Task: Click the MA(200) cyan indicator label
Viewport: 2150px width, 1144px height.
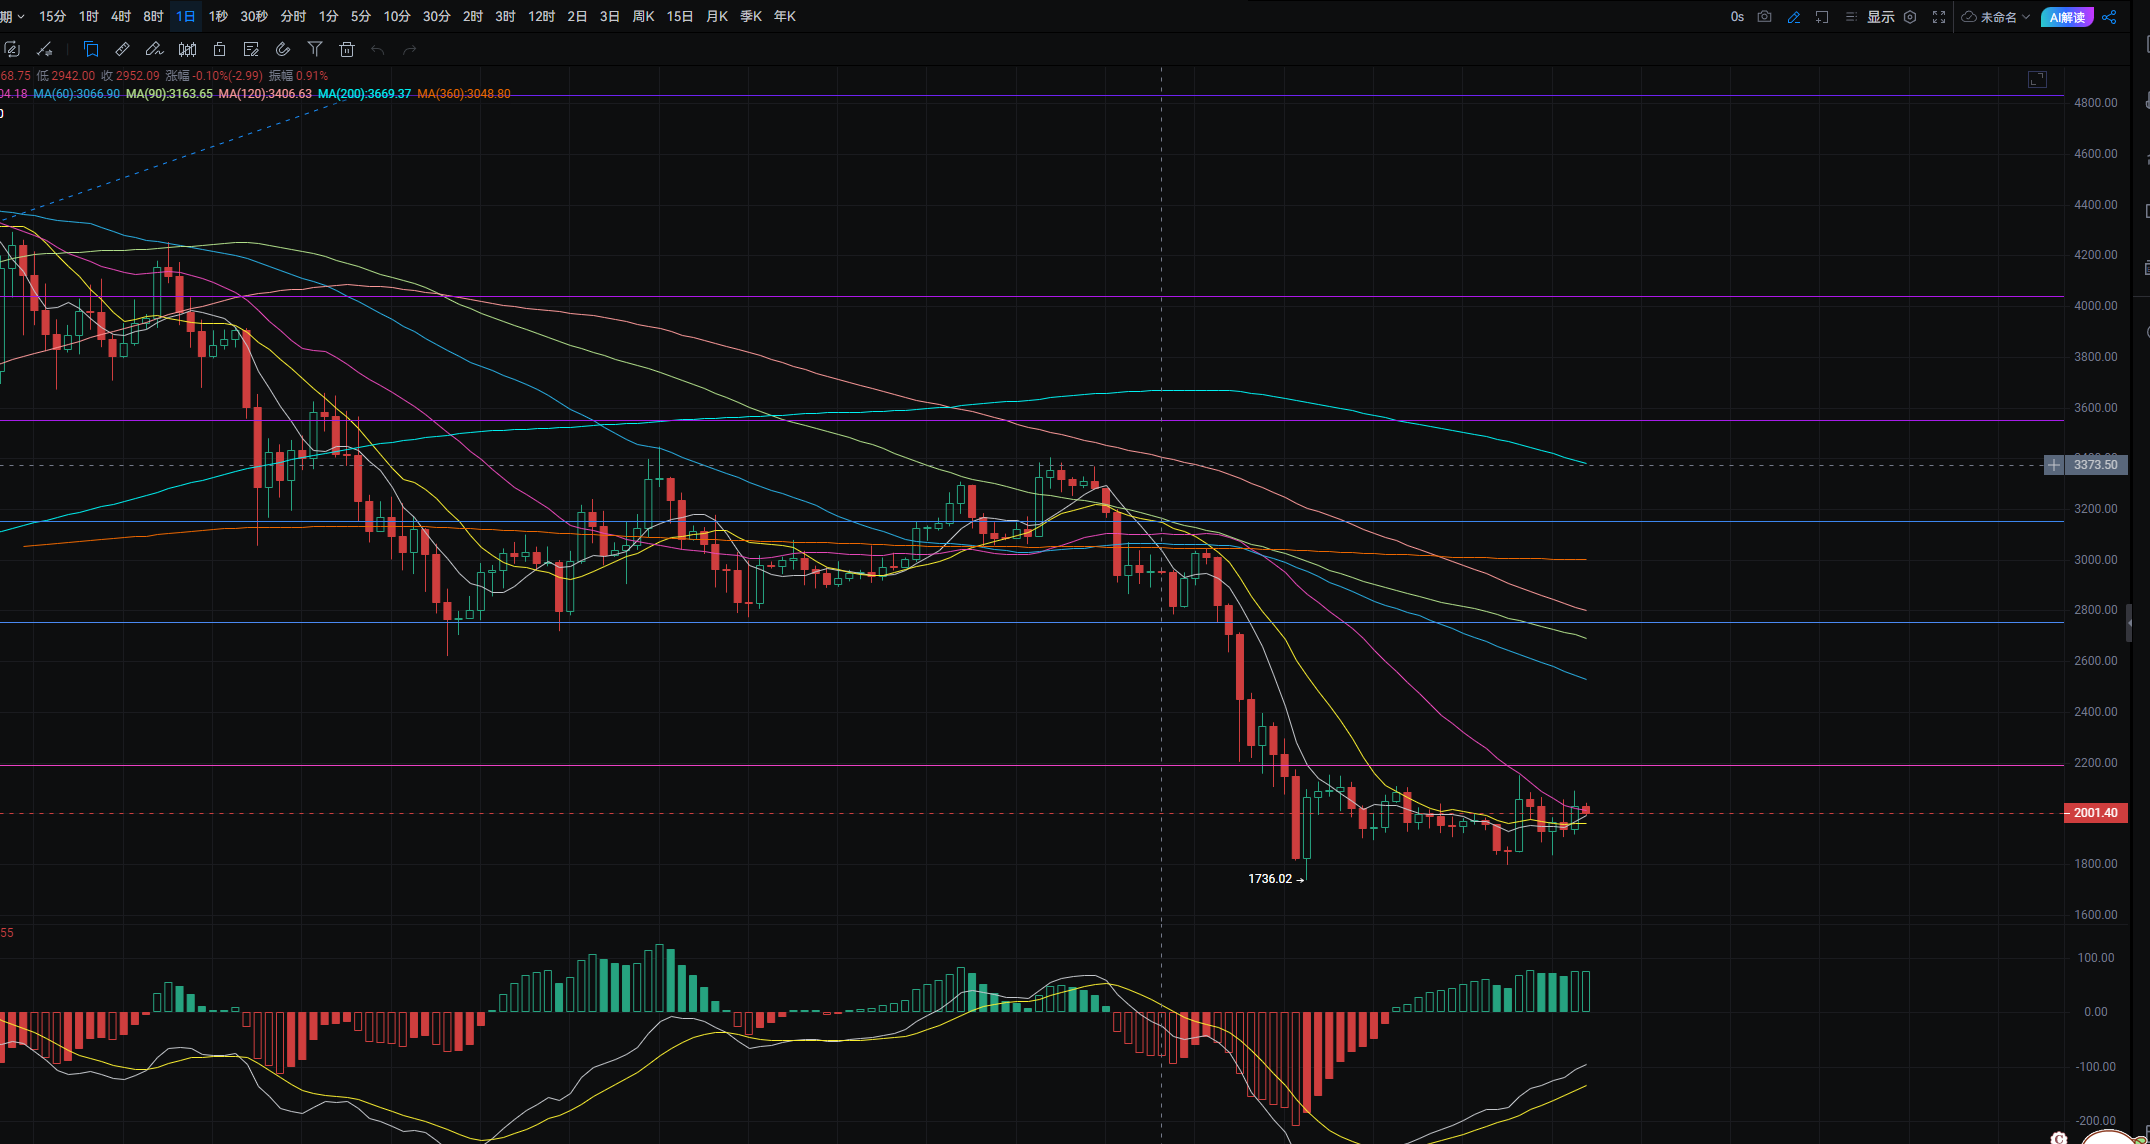Action: (364, 94)
